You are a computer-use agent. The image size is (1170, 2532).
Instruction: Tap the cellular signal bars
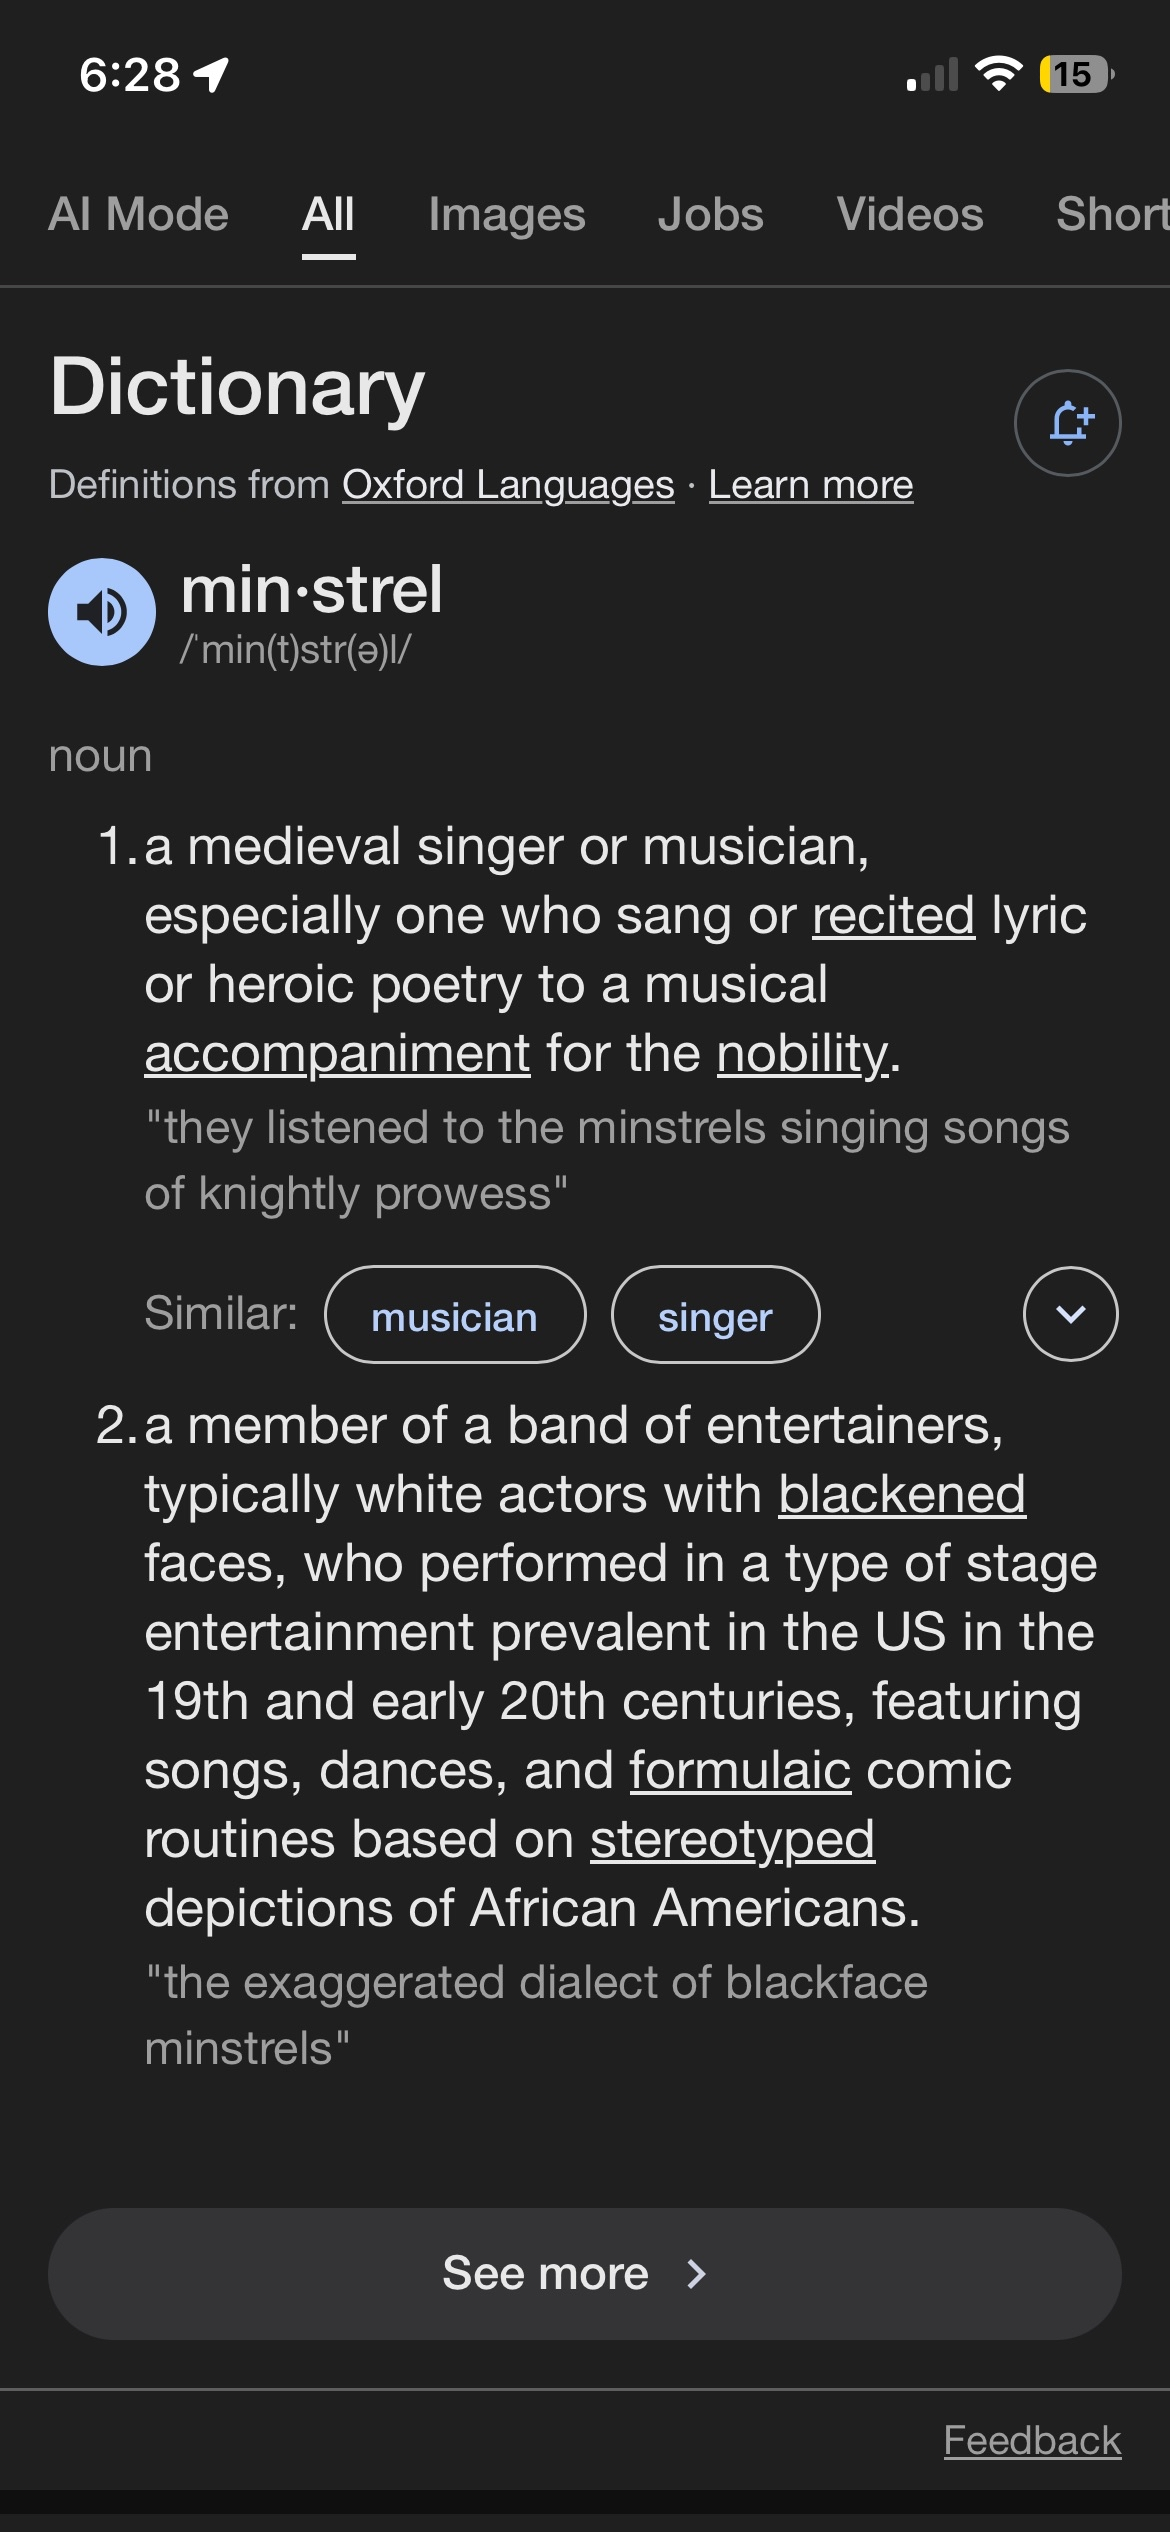[932, 75]
